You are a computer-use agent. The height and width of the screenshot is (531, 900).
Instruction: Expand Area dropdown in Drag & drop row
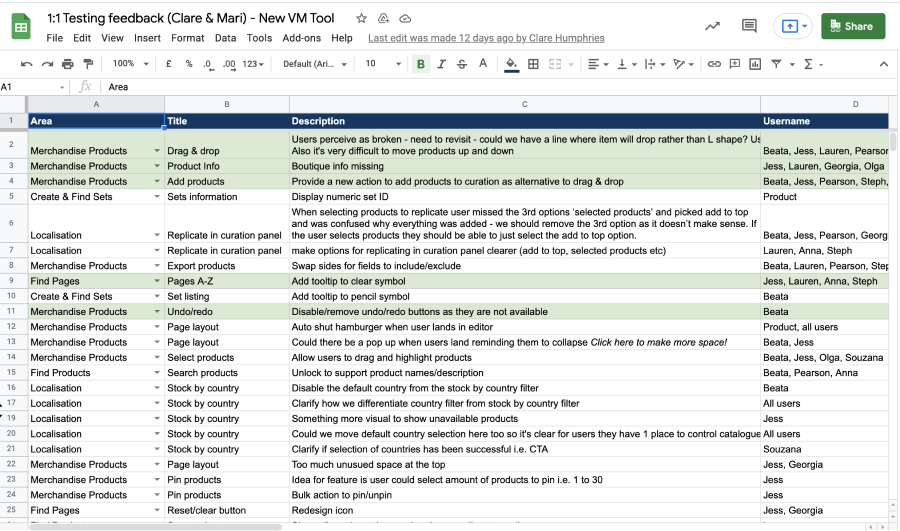(157, 151)
